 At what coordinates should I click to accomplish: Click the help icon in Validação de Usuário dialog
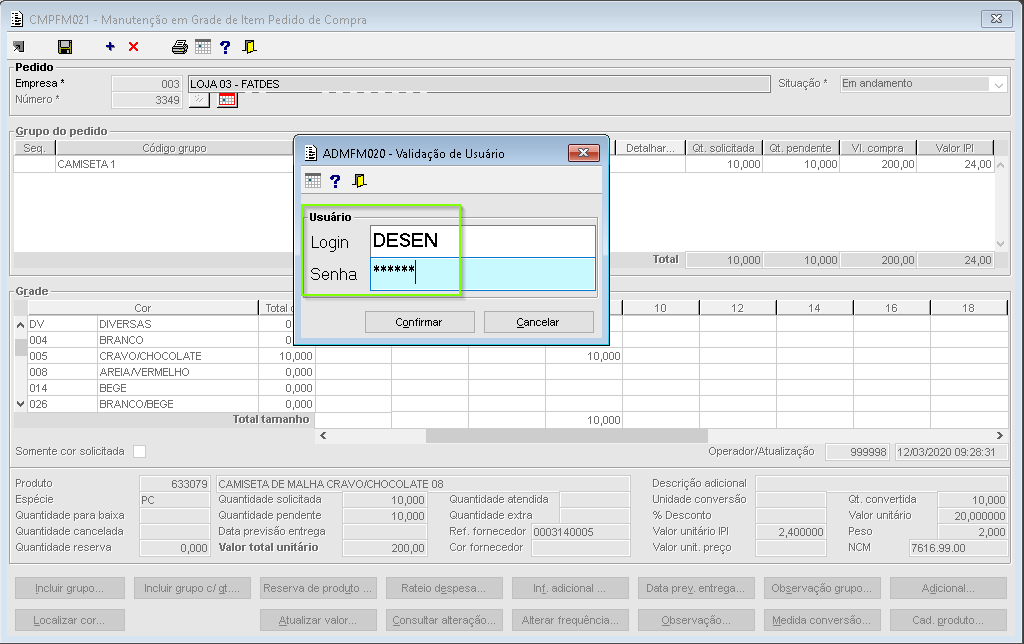point(335,181)
